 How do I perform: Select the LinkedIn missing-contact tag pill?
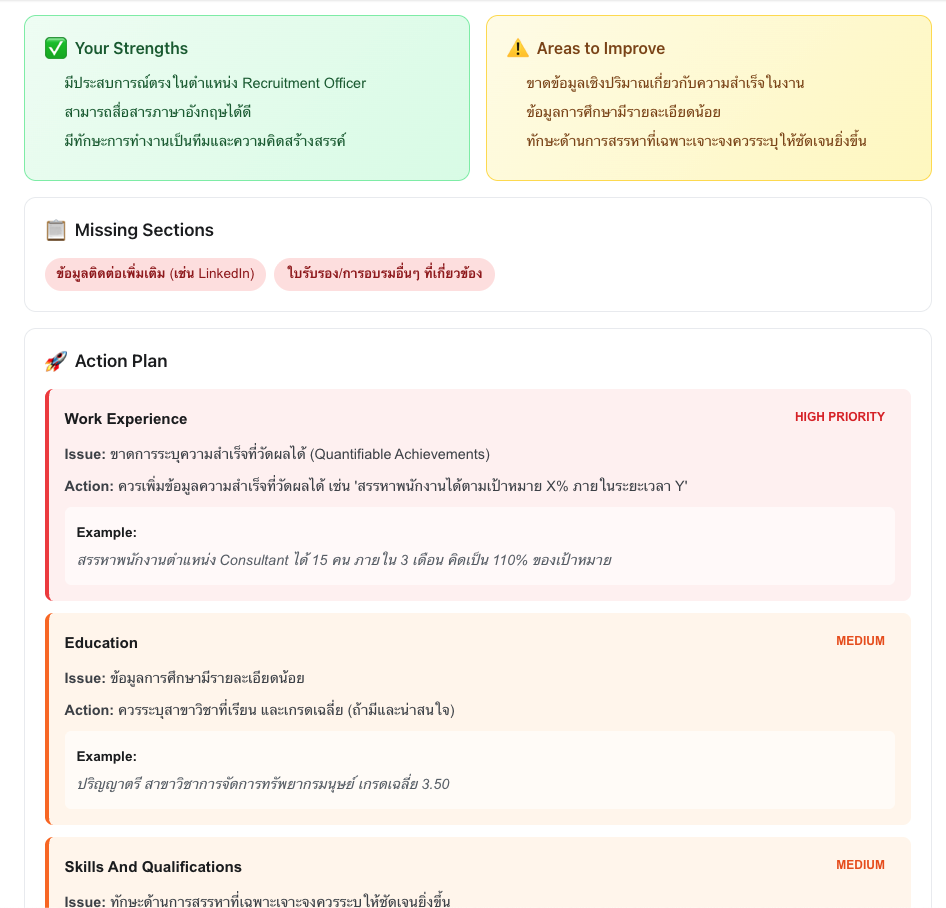tap(155, 273)
